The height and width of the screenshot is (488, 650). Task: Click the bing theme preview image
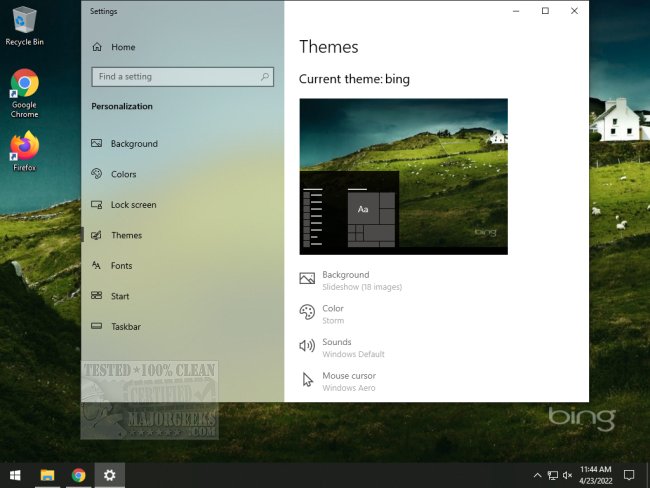[x=403, y=176]
